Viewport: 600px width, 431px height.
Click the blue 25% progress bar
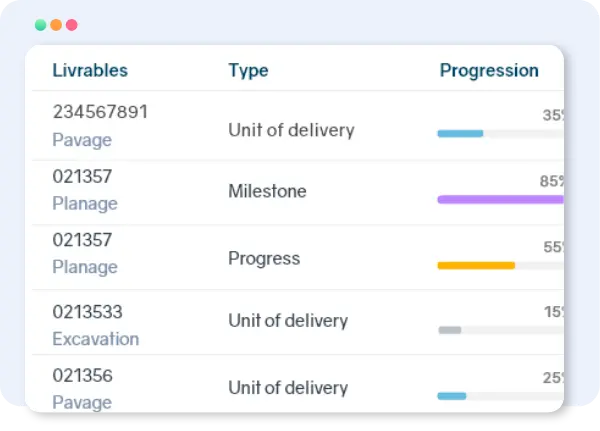pos(453,395)
